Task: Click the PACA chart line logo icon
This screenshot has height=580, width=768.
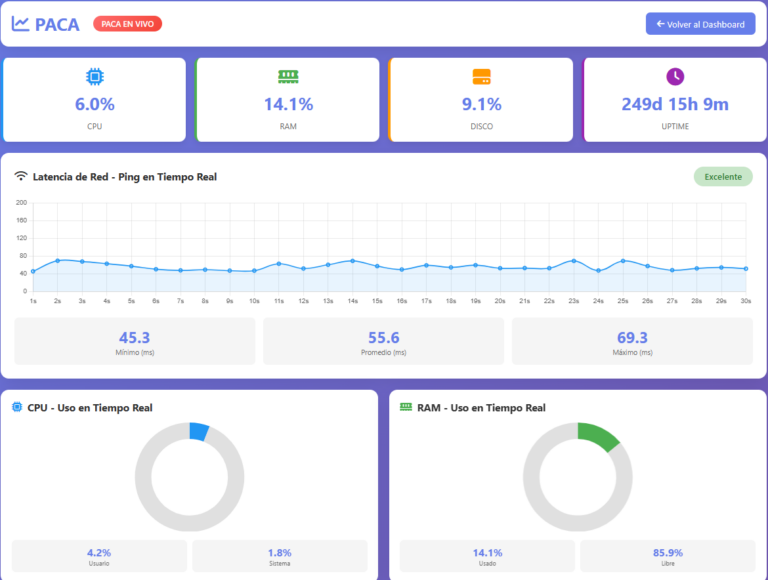Action: [20, 24]
